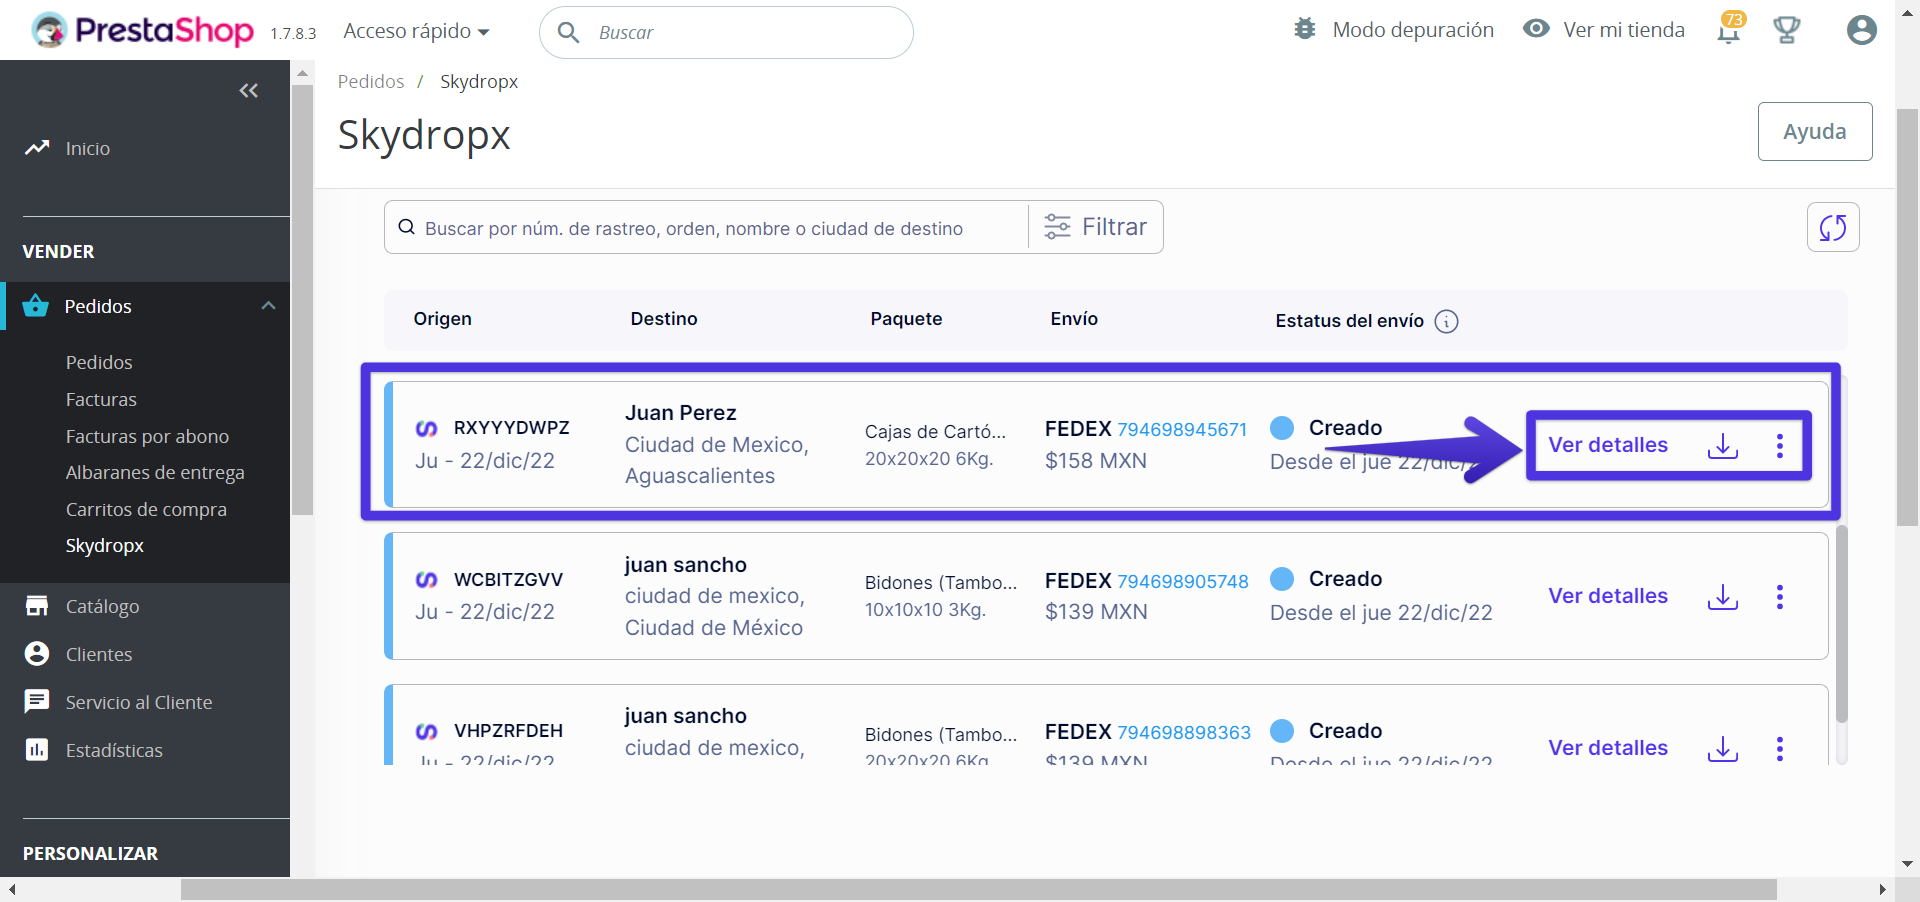This screenshot has height=902, width=1920.
Task: Focus the shipment search by tracking field
Action: (x=705, y=228)
